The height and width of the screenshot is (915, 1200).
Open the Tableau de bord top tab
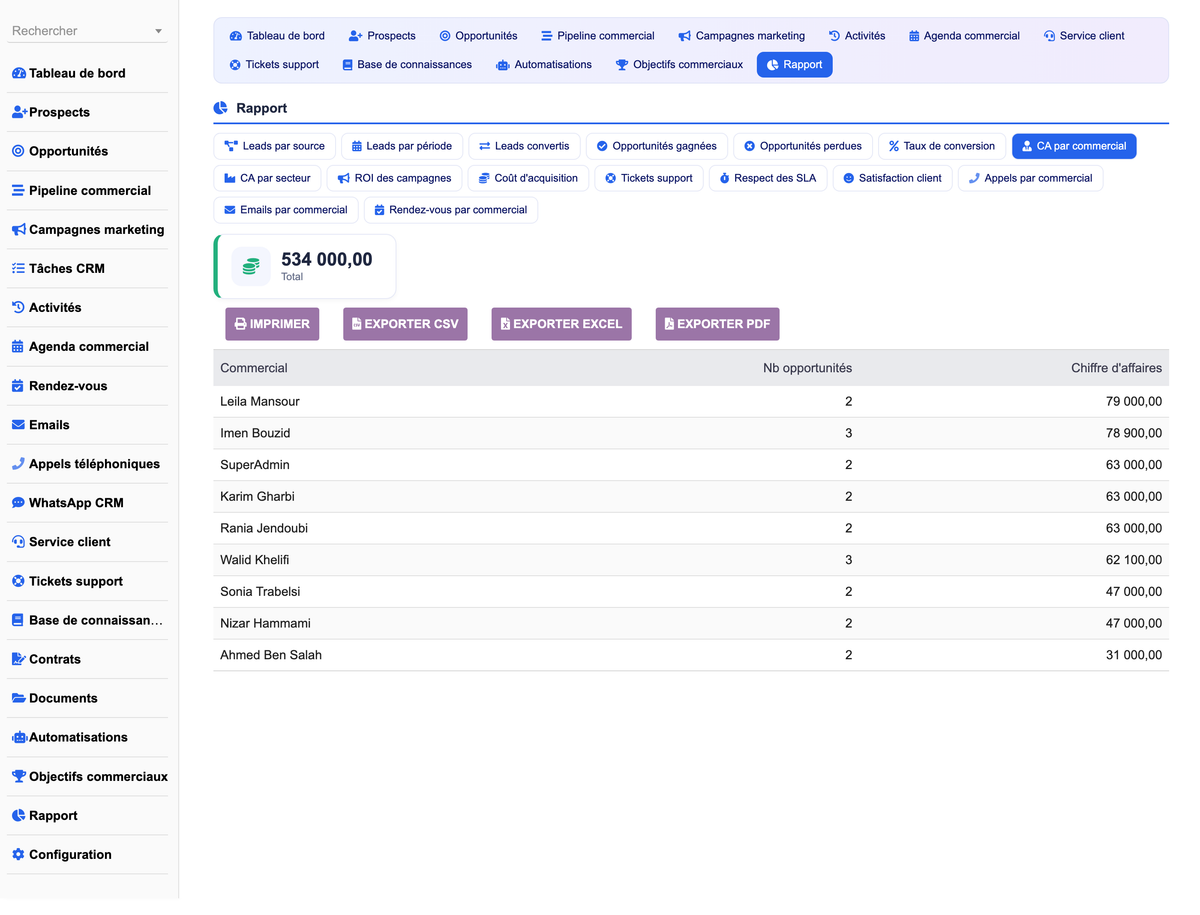coord(277,36)
